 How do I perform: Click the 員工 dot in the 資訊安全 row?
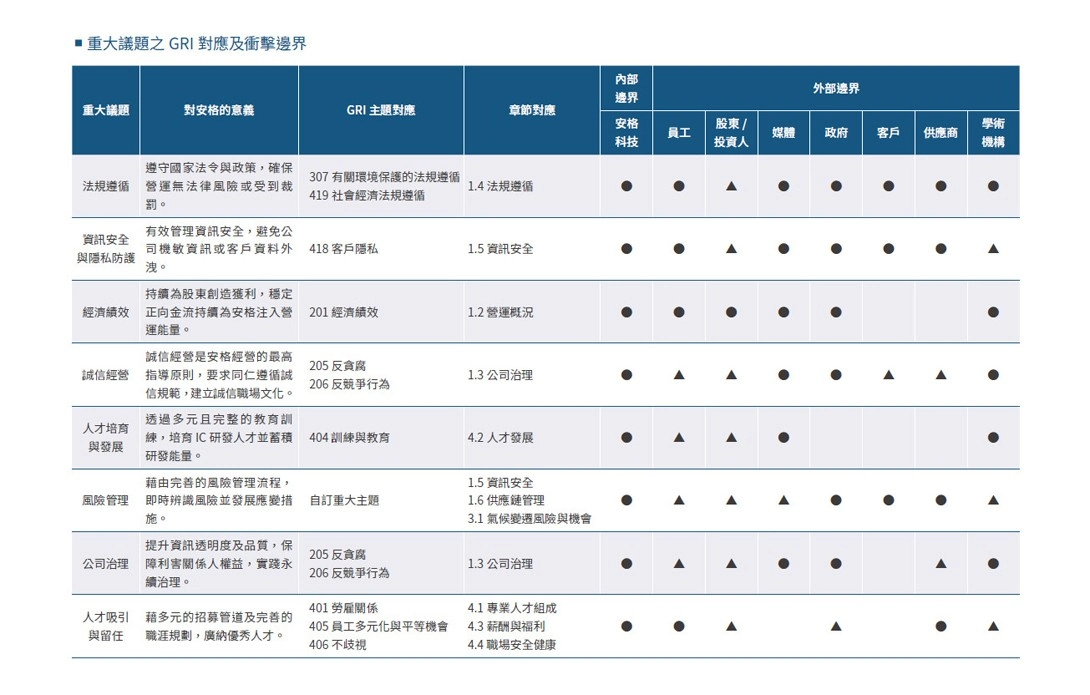[x=679, y=249]
